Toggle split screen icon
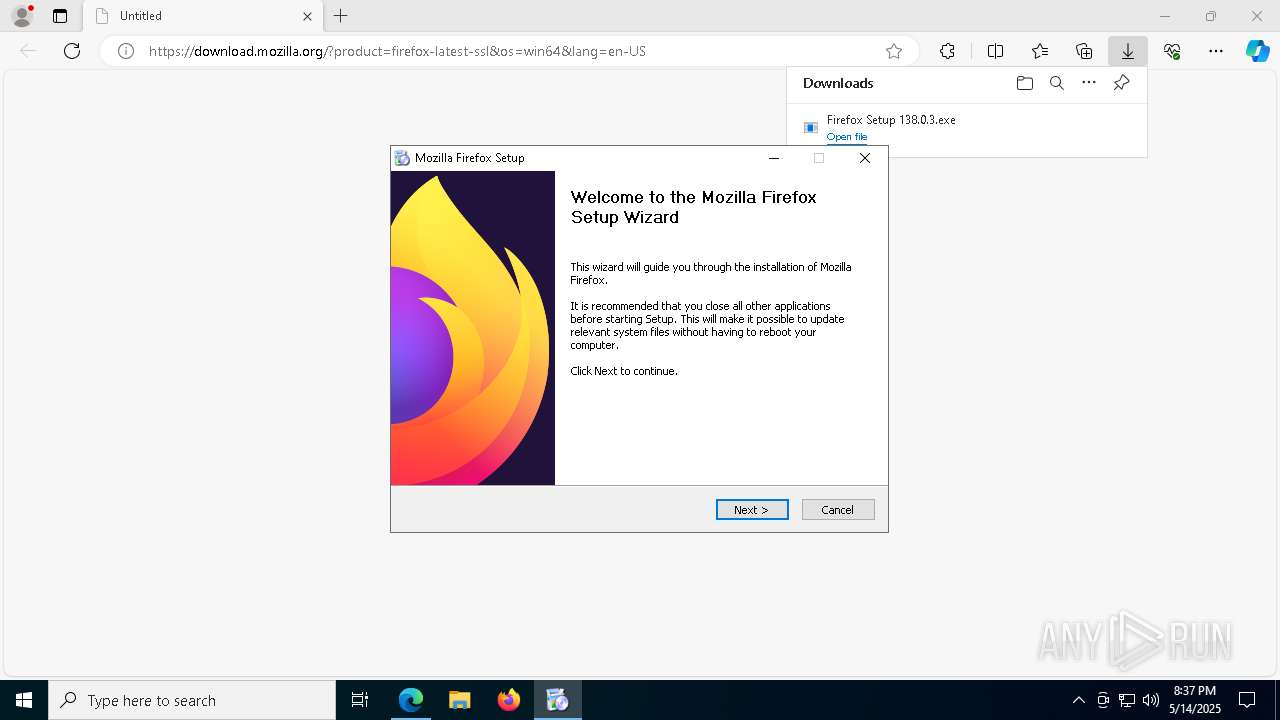Screen dimensions: 1280x720 (995, 51)
